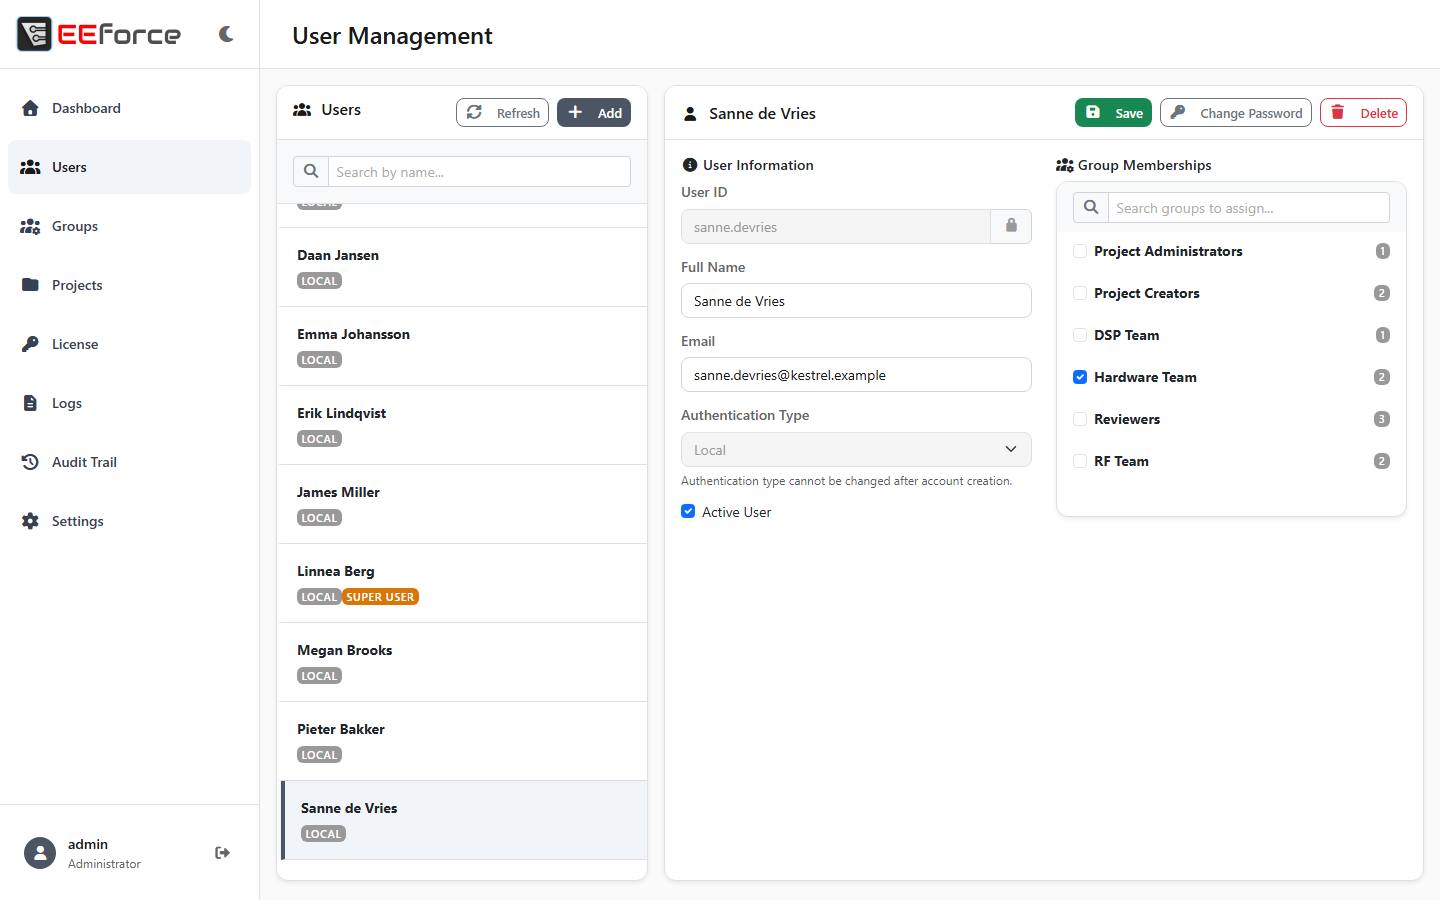Click the magnifier icon in users search
The image size is (1440, 900).
click(x=311, y=171)
